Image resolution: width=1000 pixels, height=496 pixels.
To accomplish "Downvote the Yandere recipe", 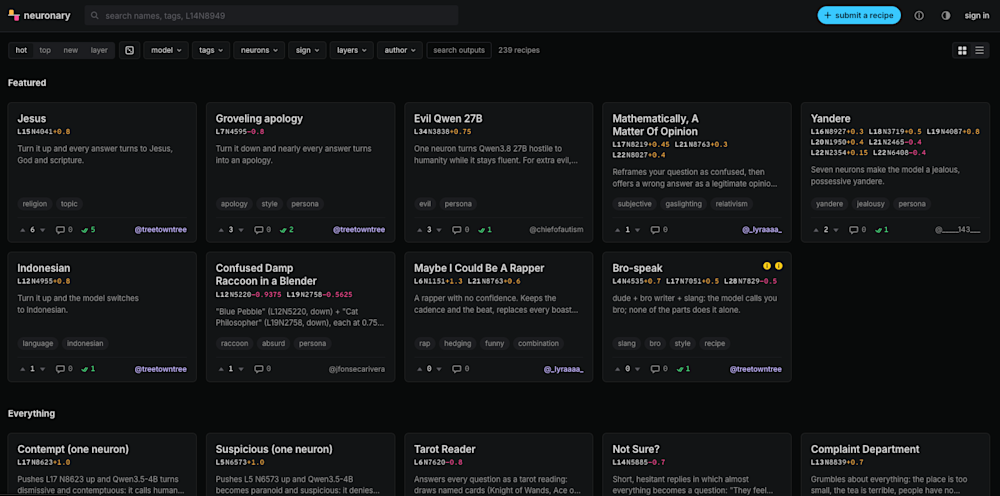I will pyautogui.click(x=836, y=230).
